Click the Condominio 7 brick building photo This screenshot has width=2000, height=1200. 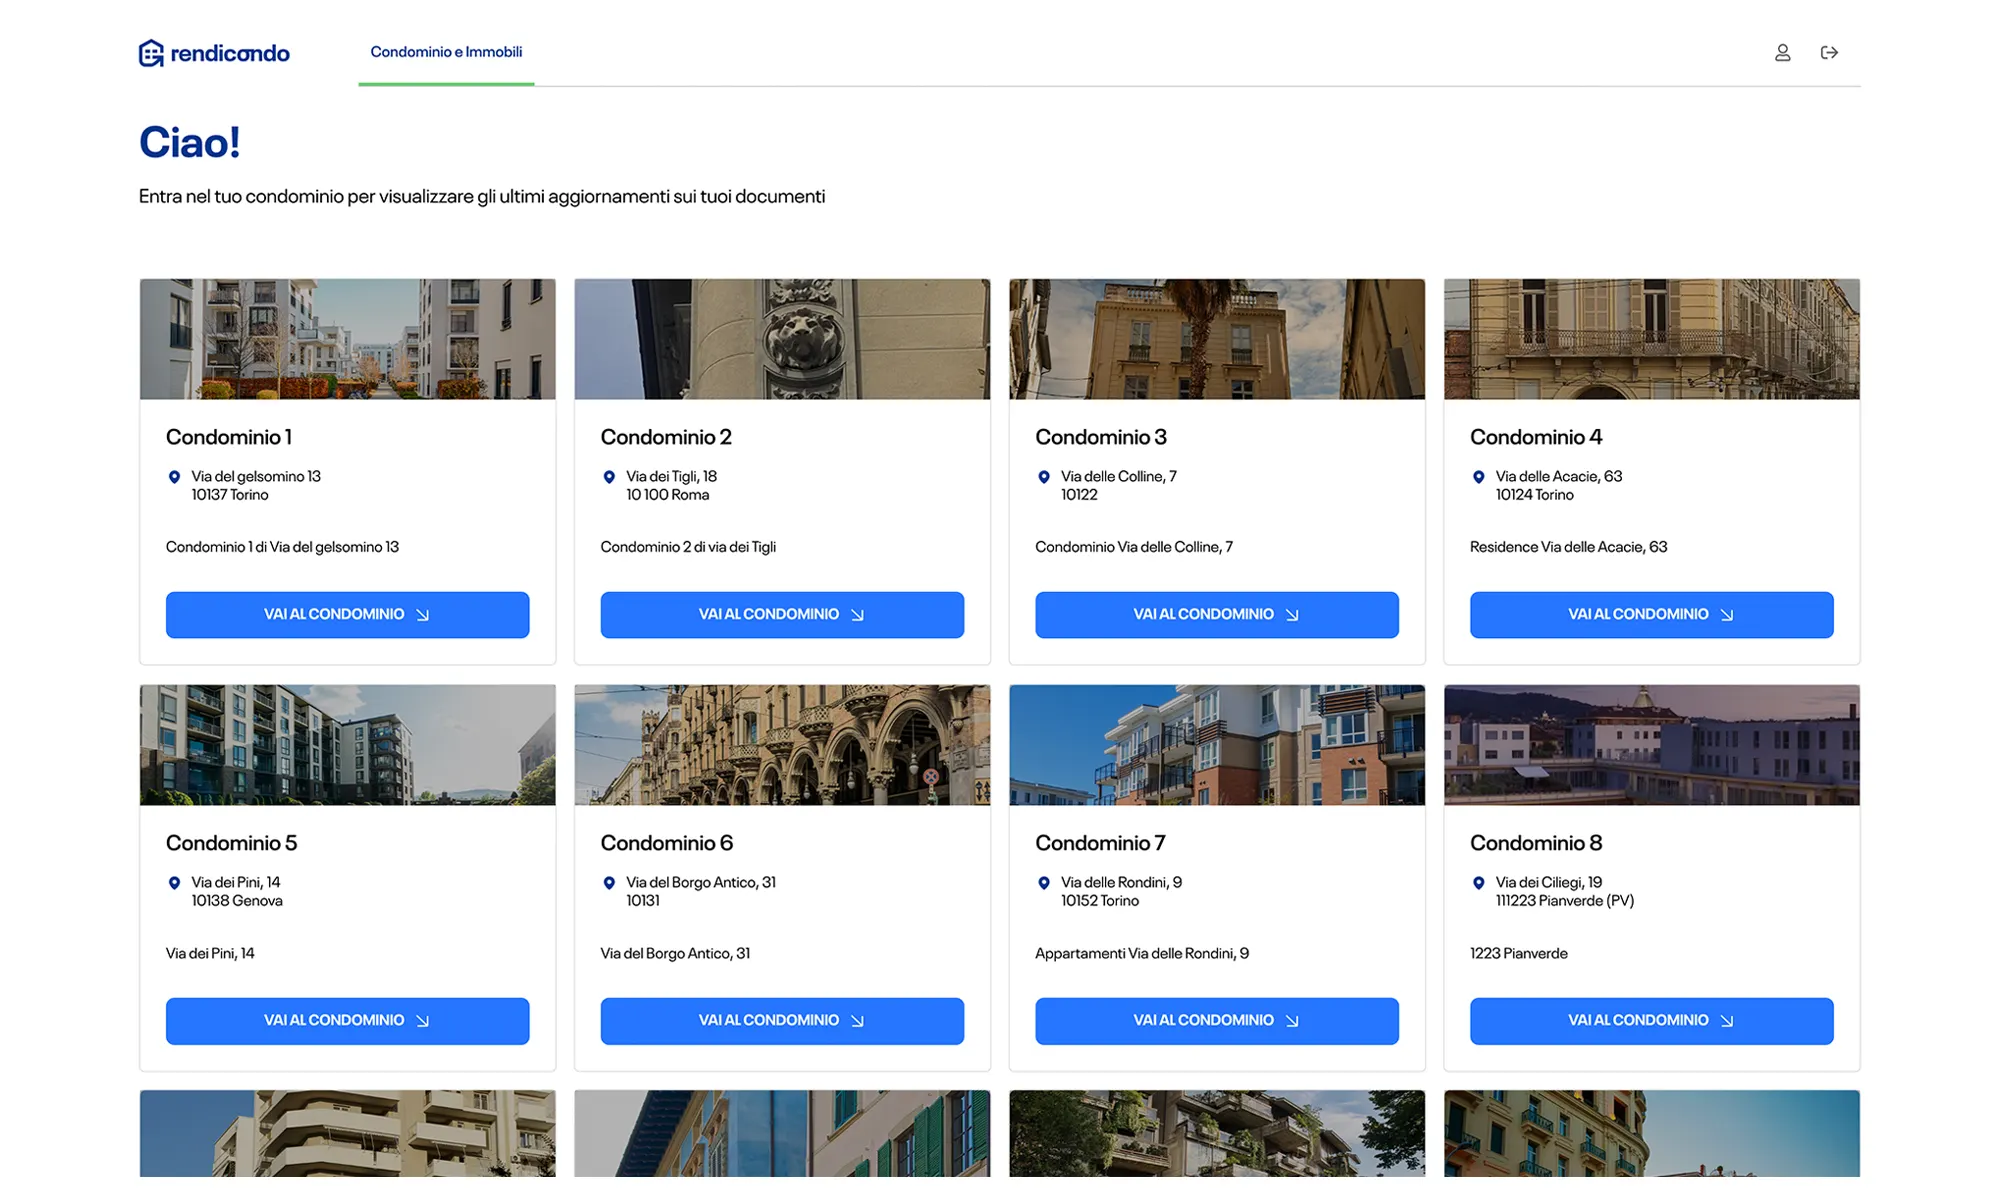pyautogui.click(x=1217, y=745)
